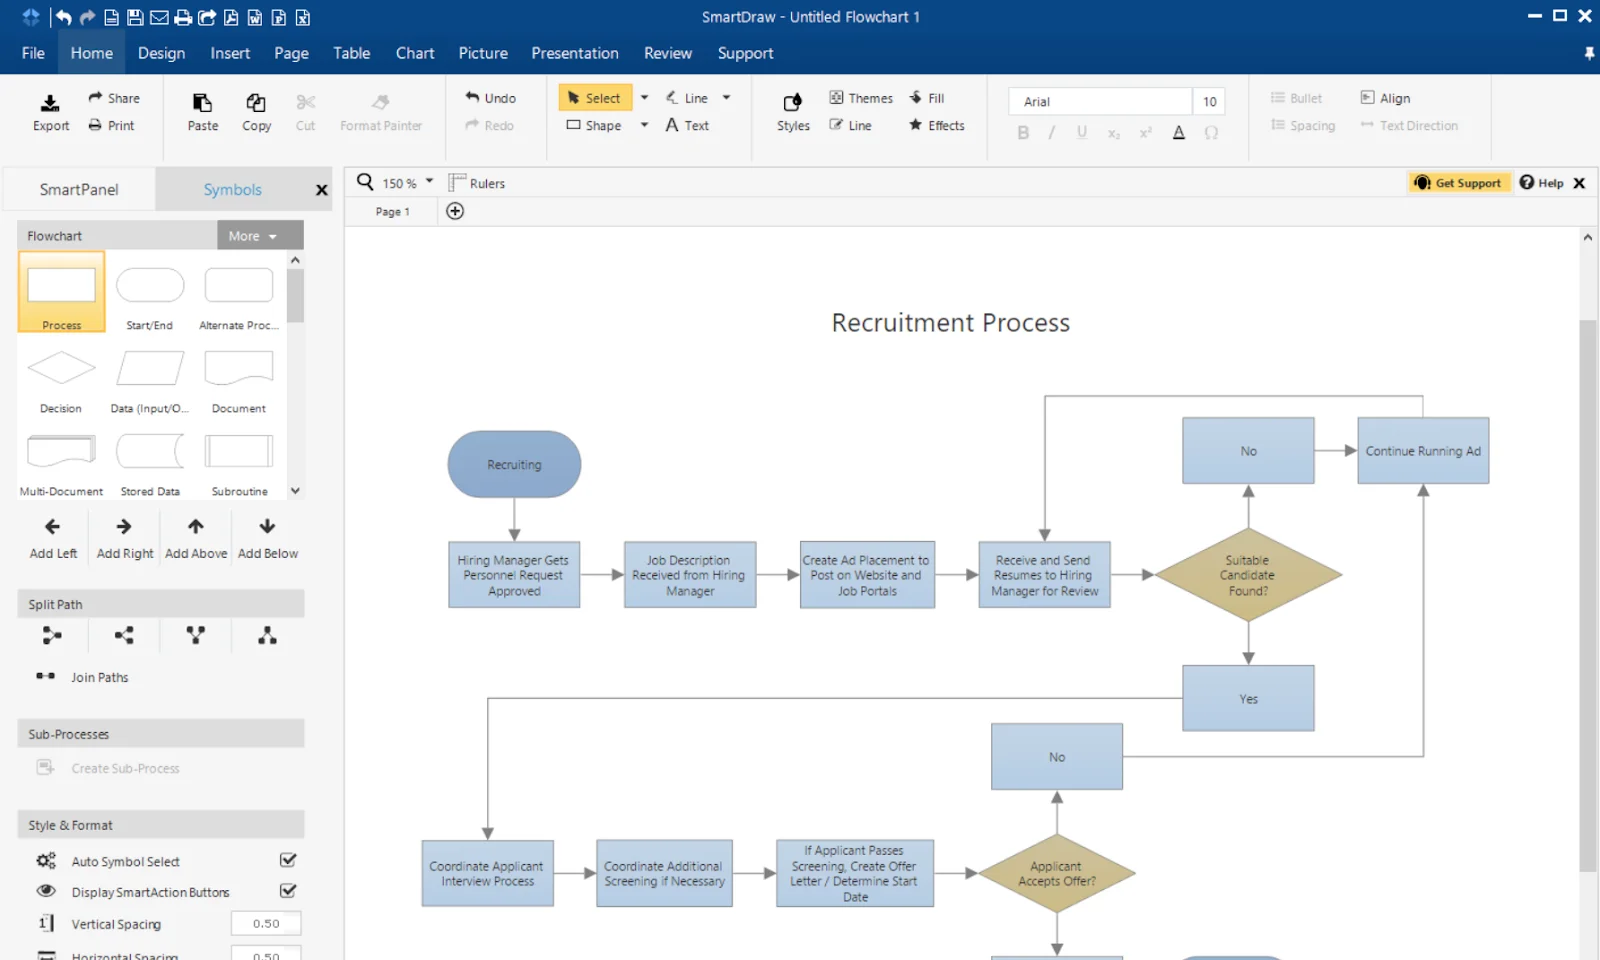Click the Get Support button
Image resolution: width=1600 pixels, height=960 pixels.
(1457, 183)
